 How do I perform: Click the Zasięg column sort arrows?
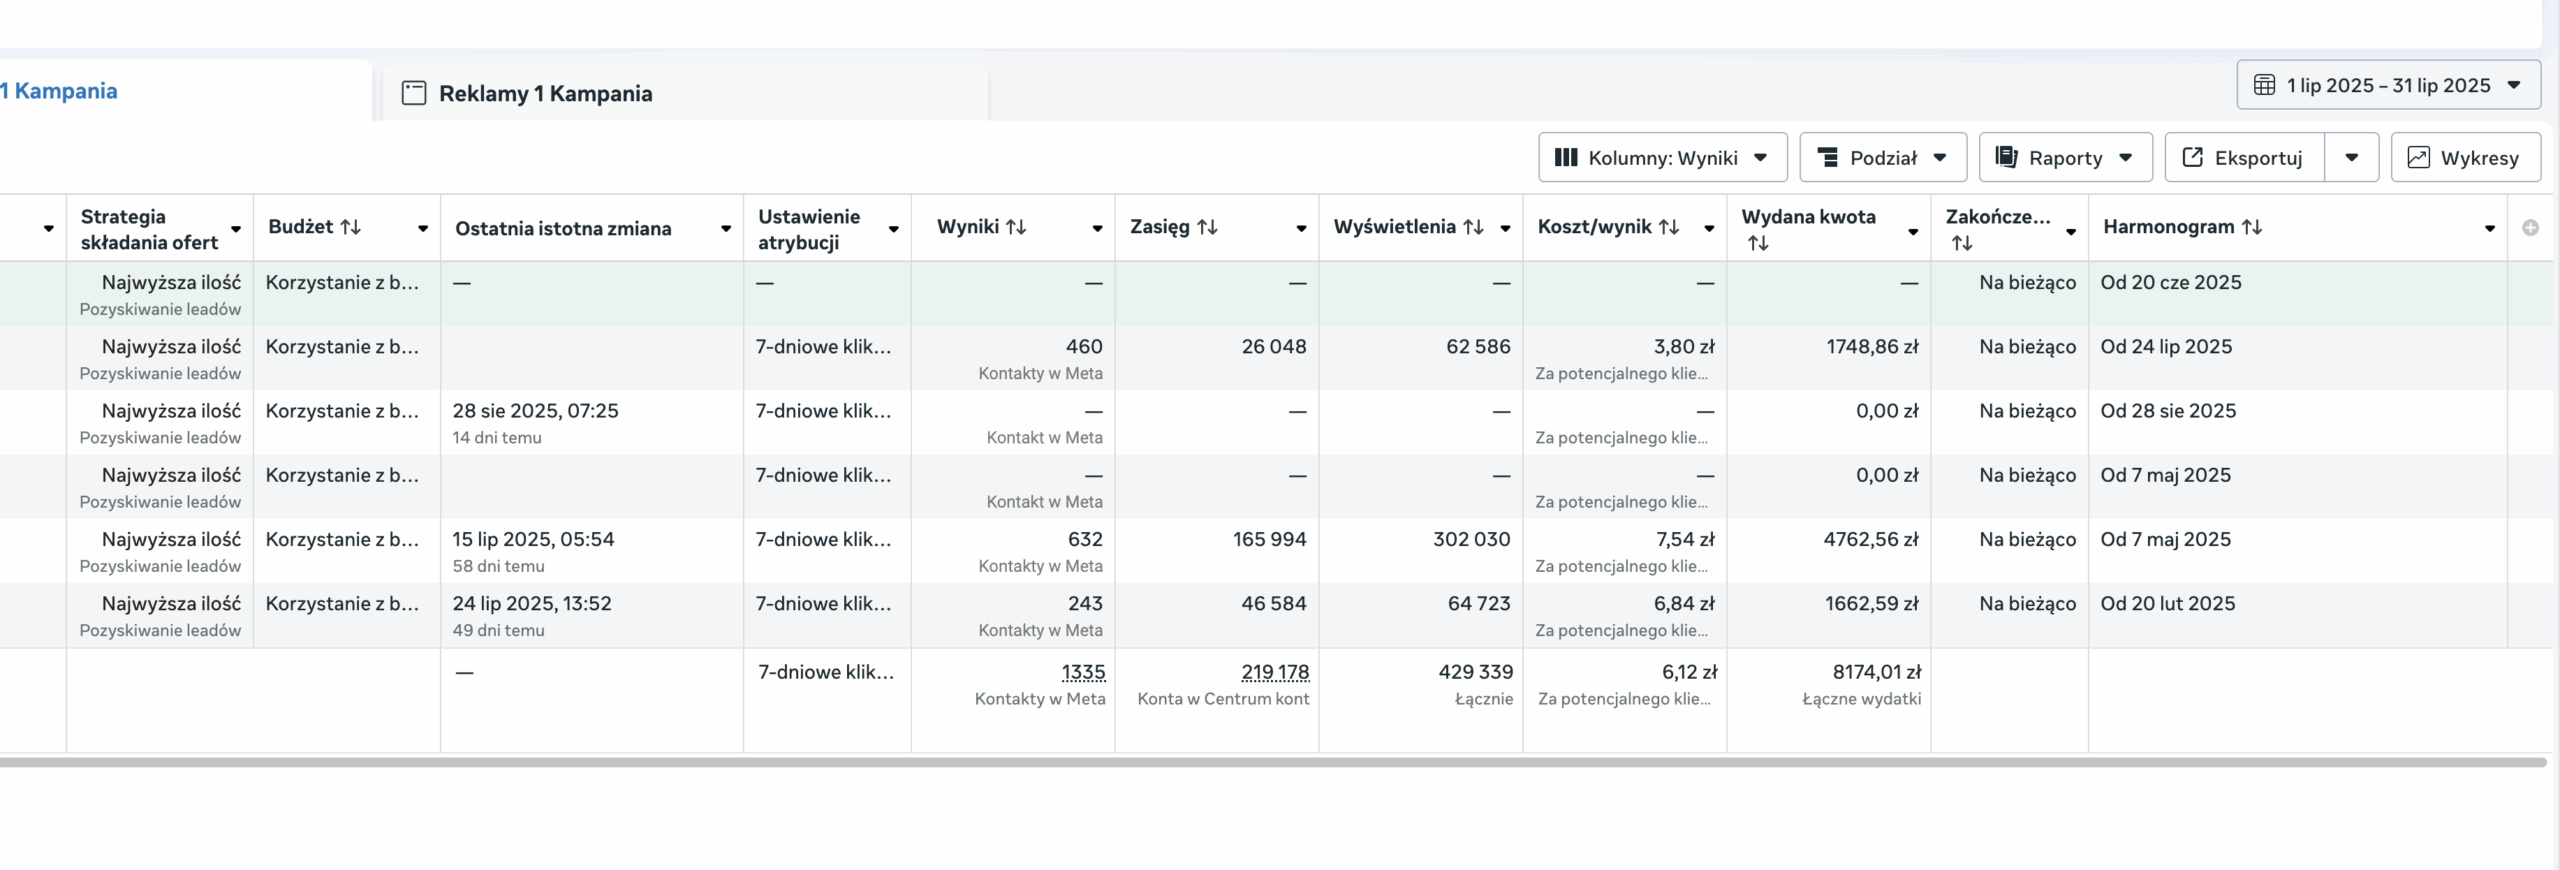tap(1207, 227)
